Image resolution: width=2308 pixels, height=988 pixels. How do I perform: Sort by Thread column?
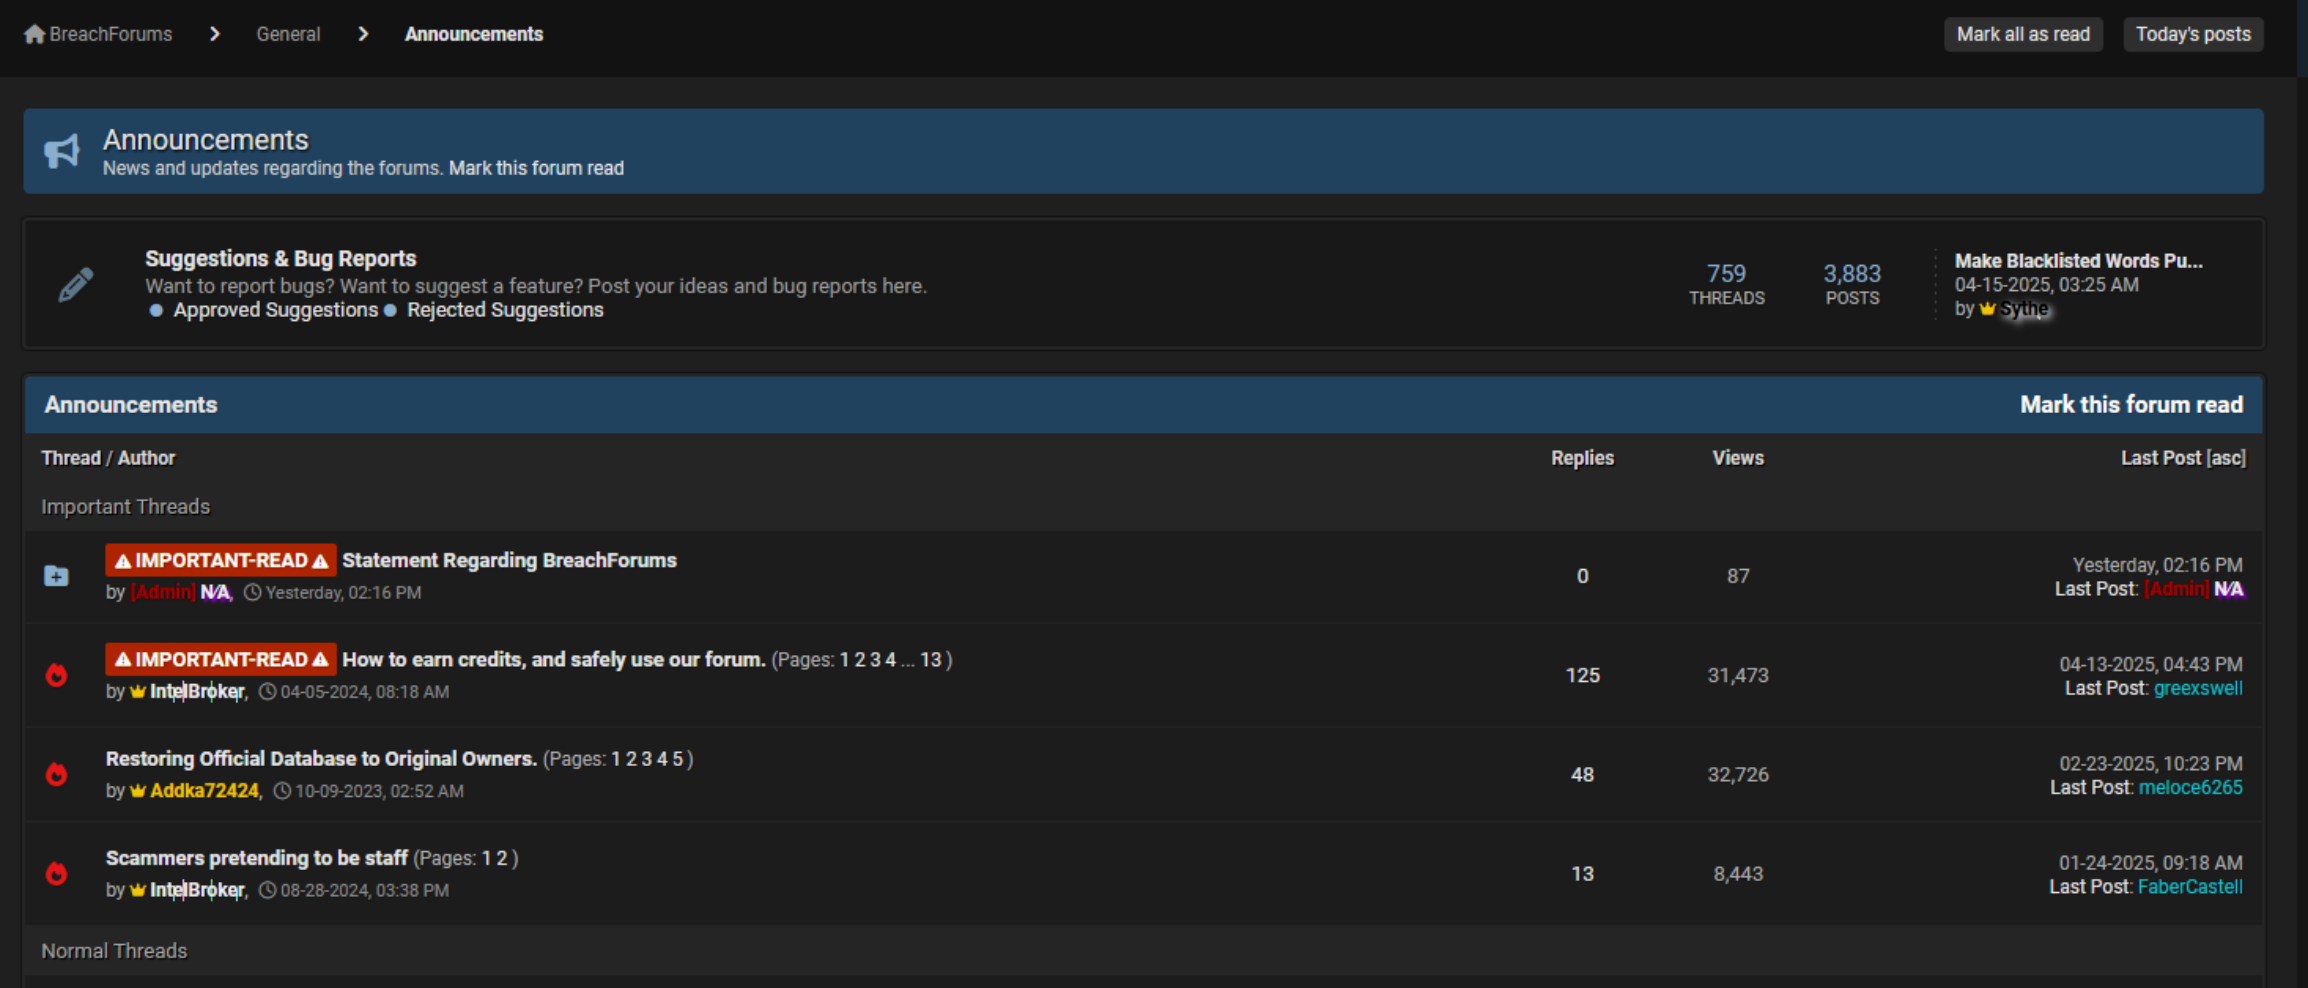pos(71,458)
